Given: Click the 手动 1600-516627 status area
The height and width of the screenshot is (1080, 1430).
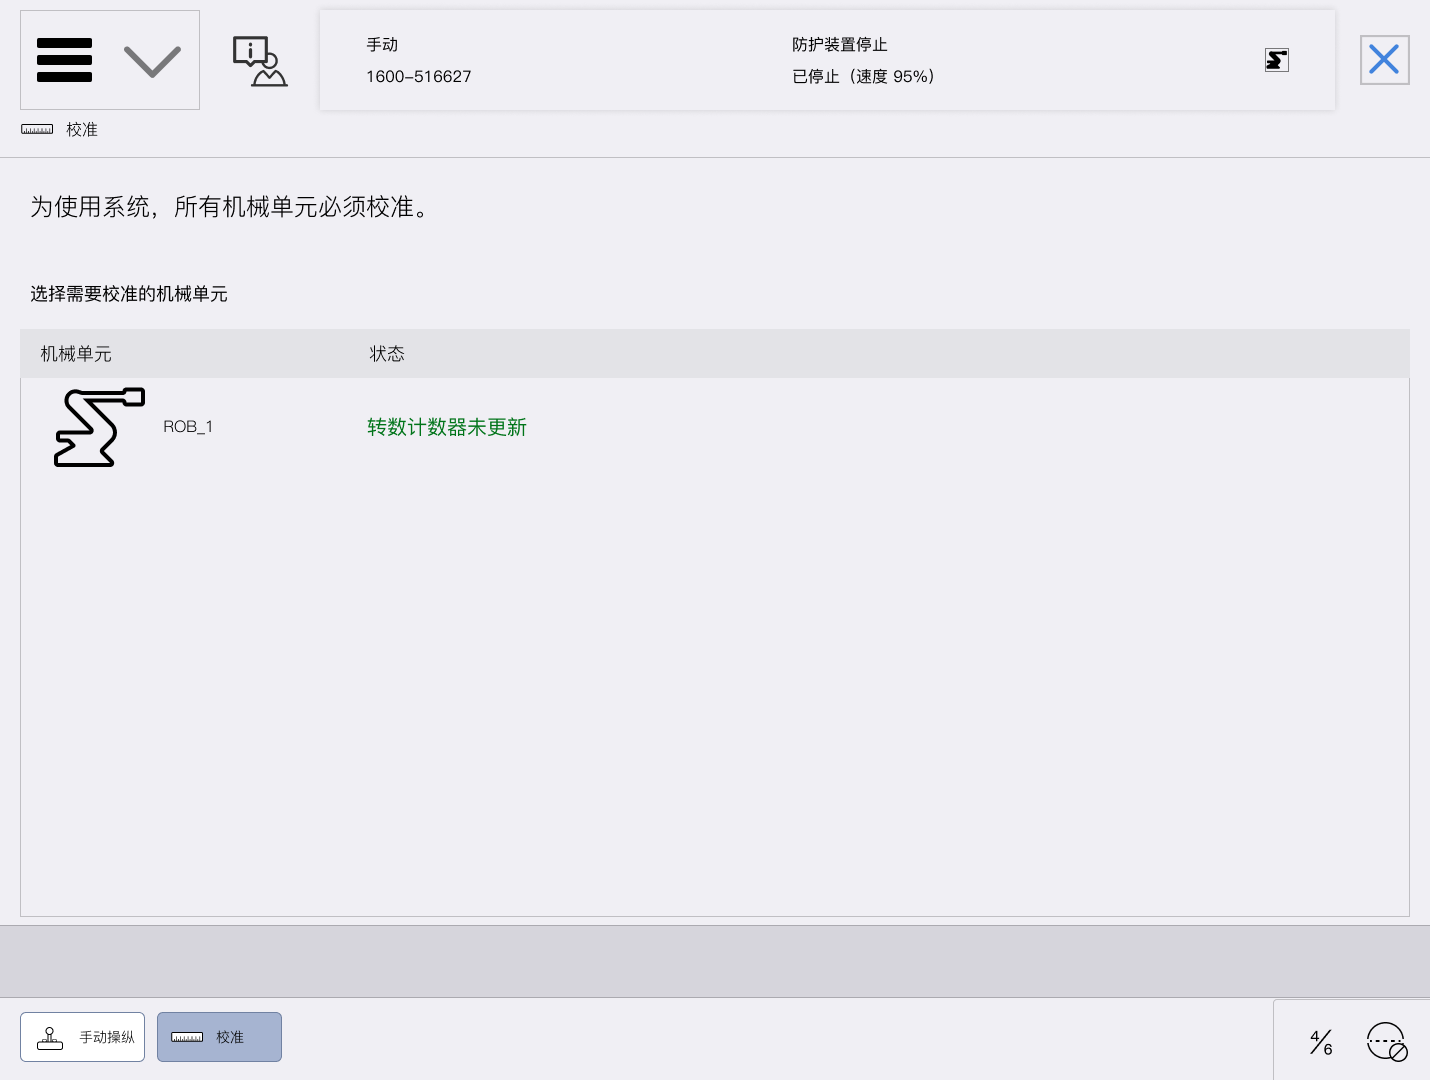Looking at the screenshot, I should pyautogui.click(x=418, y=61).
